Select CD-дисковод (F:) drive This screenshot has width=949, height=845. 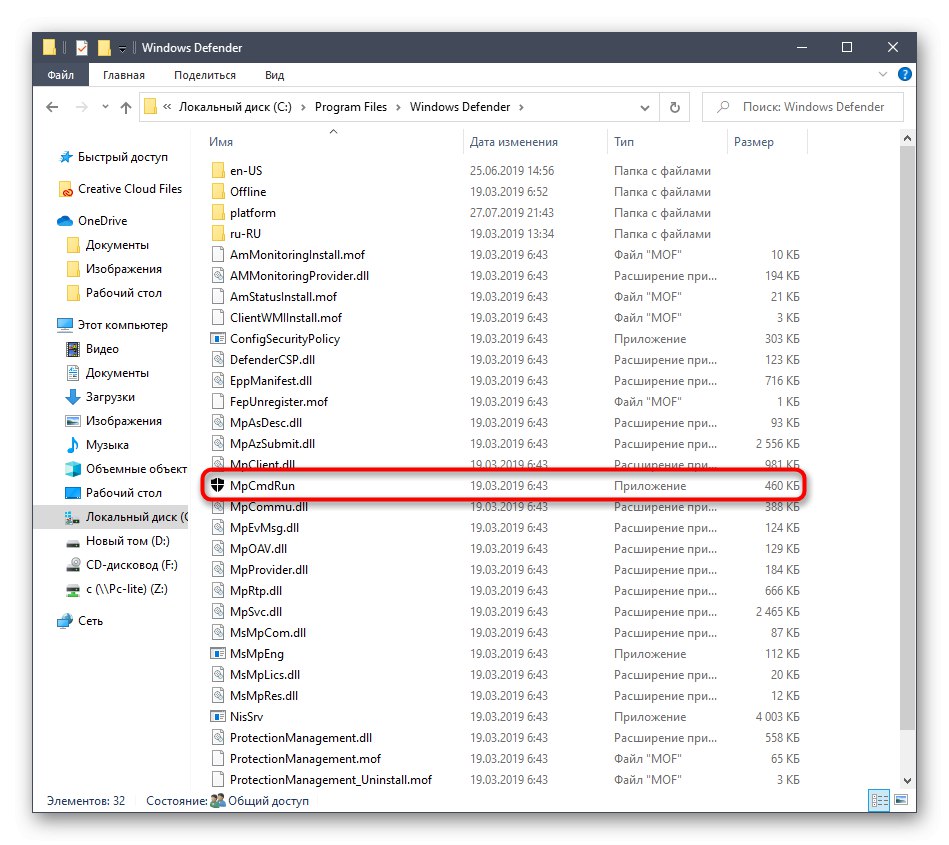[122, 565]
